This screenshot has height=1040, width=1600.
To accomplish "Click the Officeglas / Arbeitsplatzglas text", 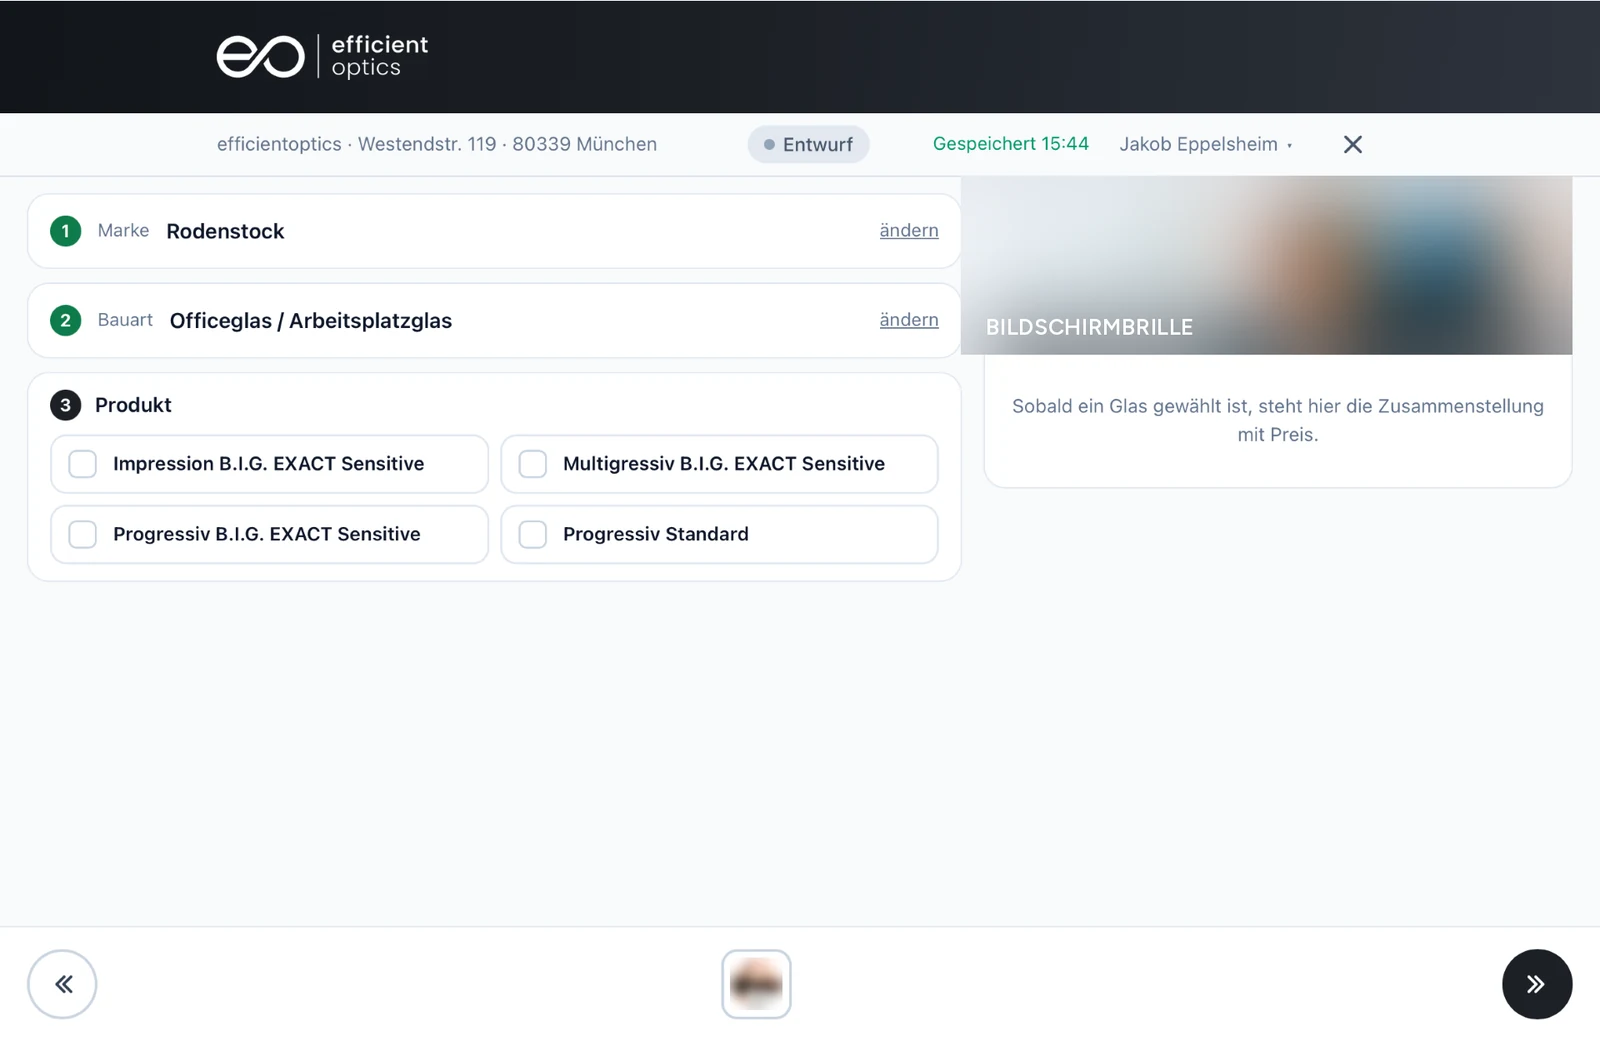I will tap(311, 321).
